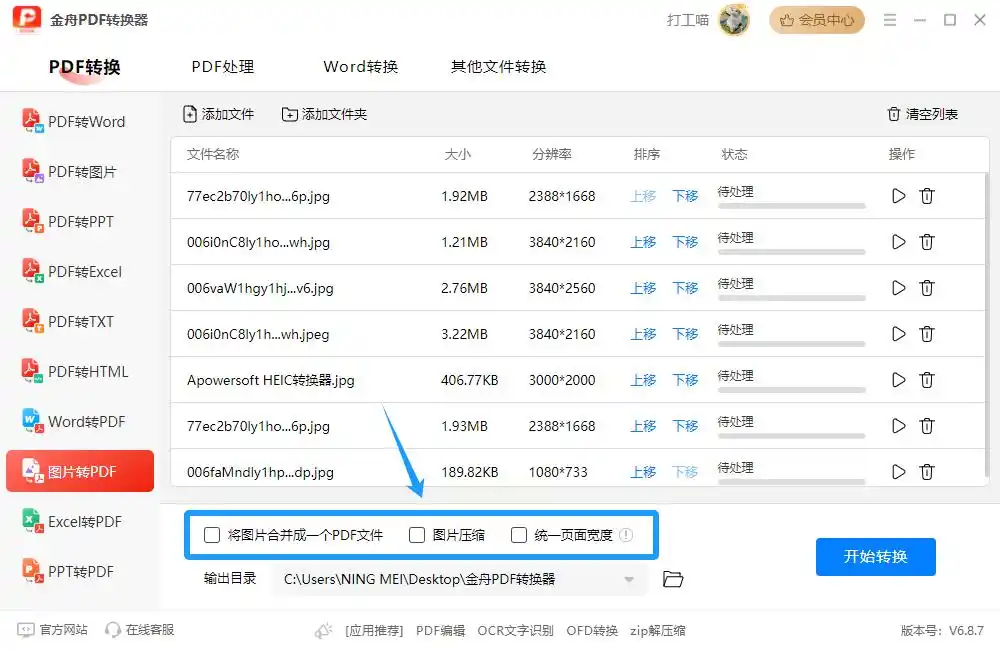This screenshot has height=650, width=1000.
Task: Start conversion for 006vaW1hgy1hj...v6.jpg
Action: coord(899,288)
